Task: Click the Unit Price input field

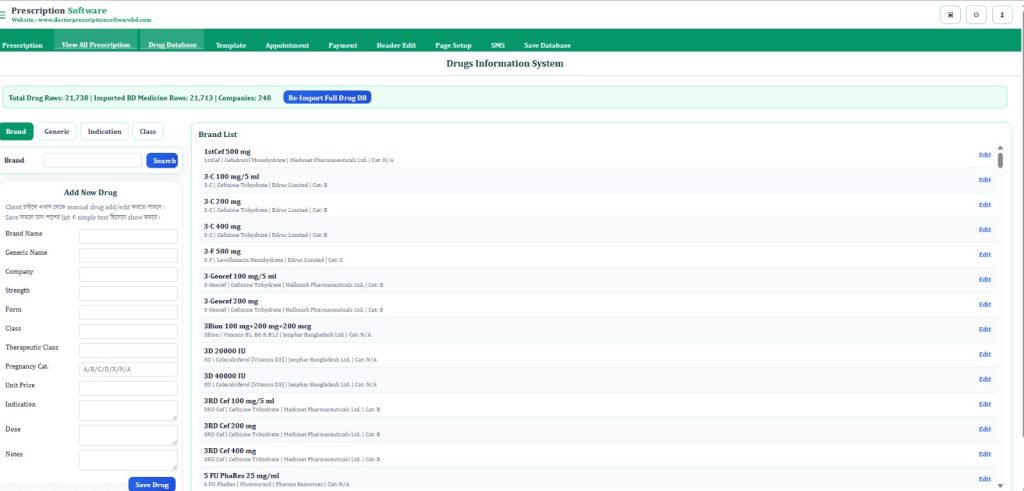Action: coord(128,388)
